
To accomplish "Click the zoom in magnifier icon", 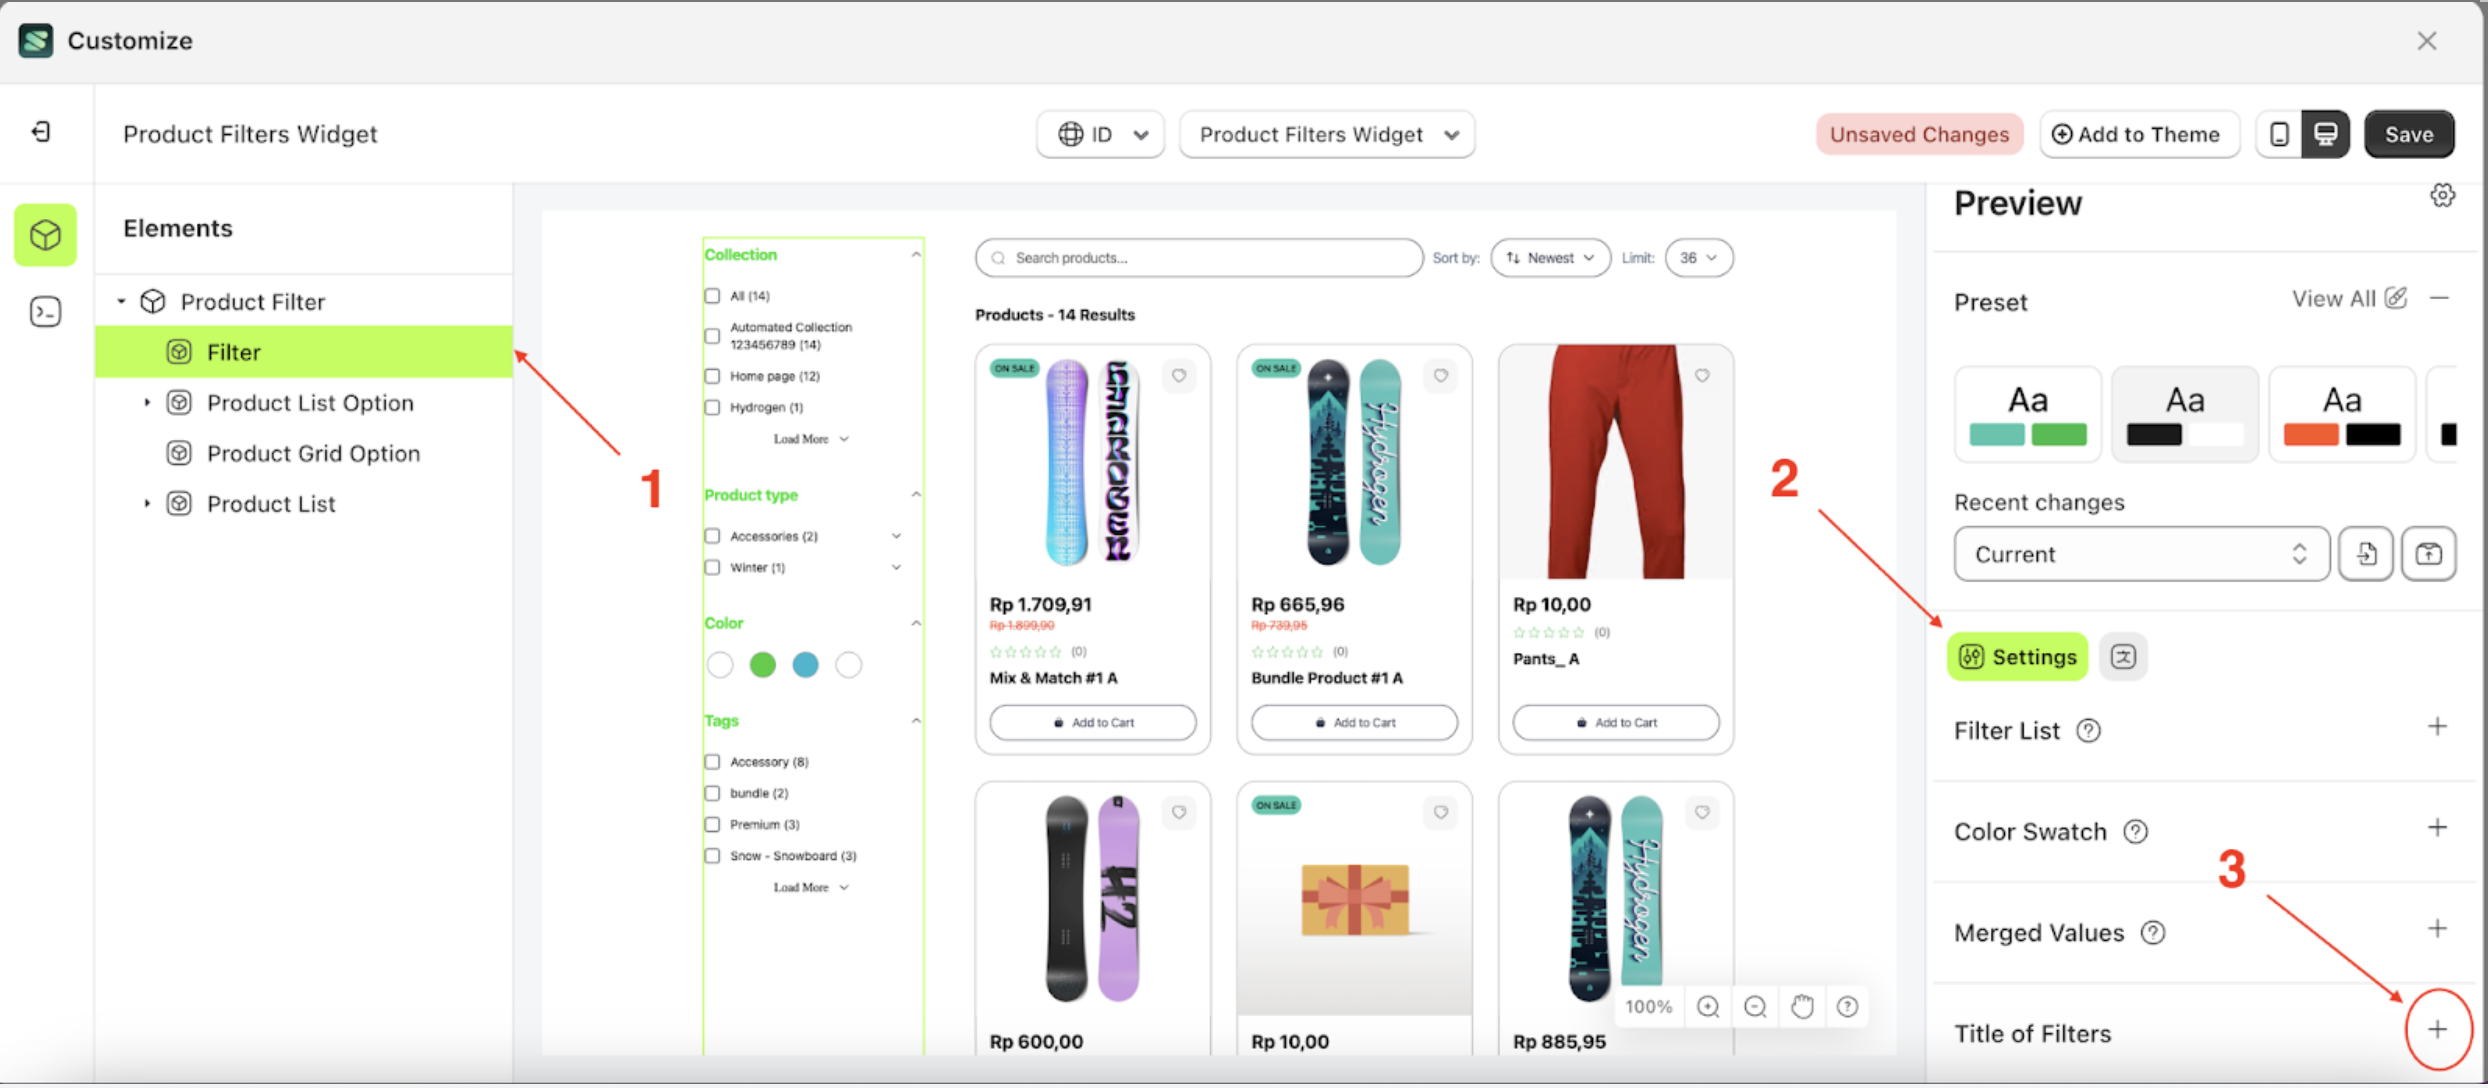I will tap(1708, 1007).
